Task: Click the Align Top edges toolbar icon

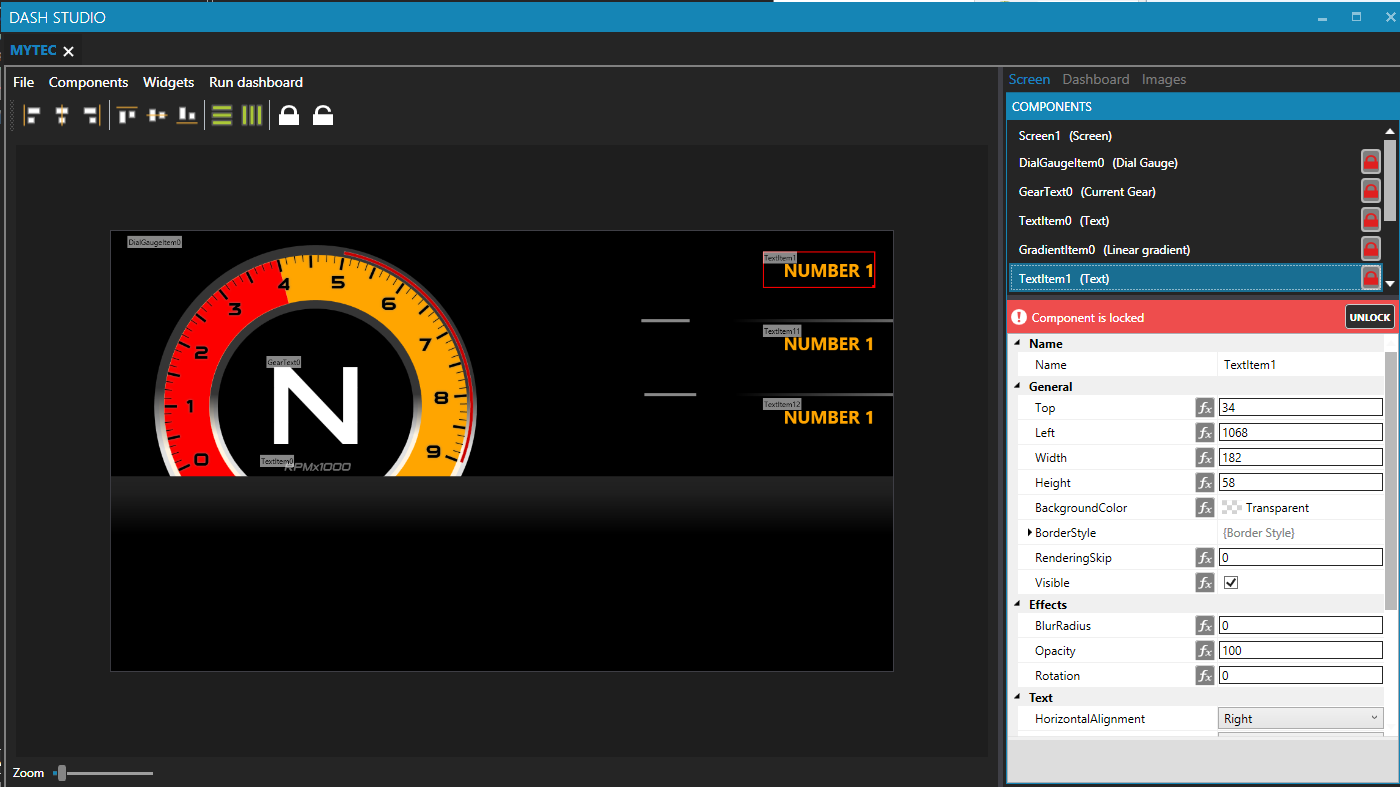Action: (x=127, y=115)
